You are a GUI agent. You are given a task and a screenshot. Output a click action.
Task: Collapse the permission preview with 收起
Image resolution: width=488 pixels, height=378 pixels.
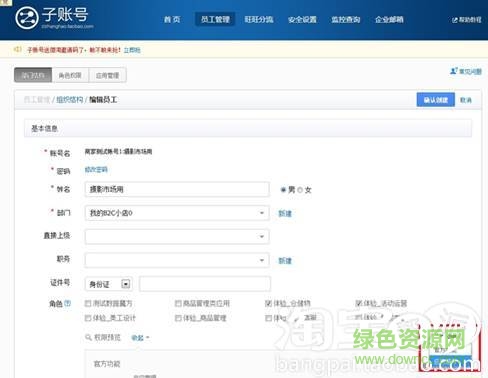(140, 338)
